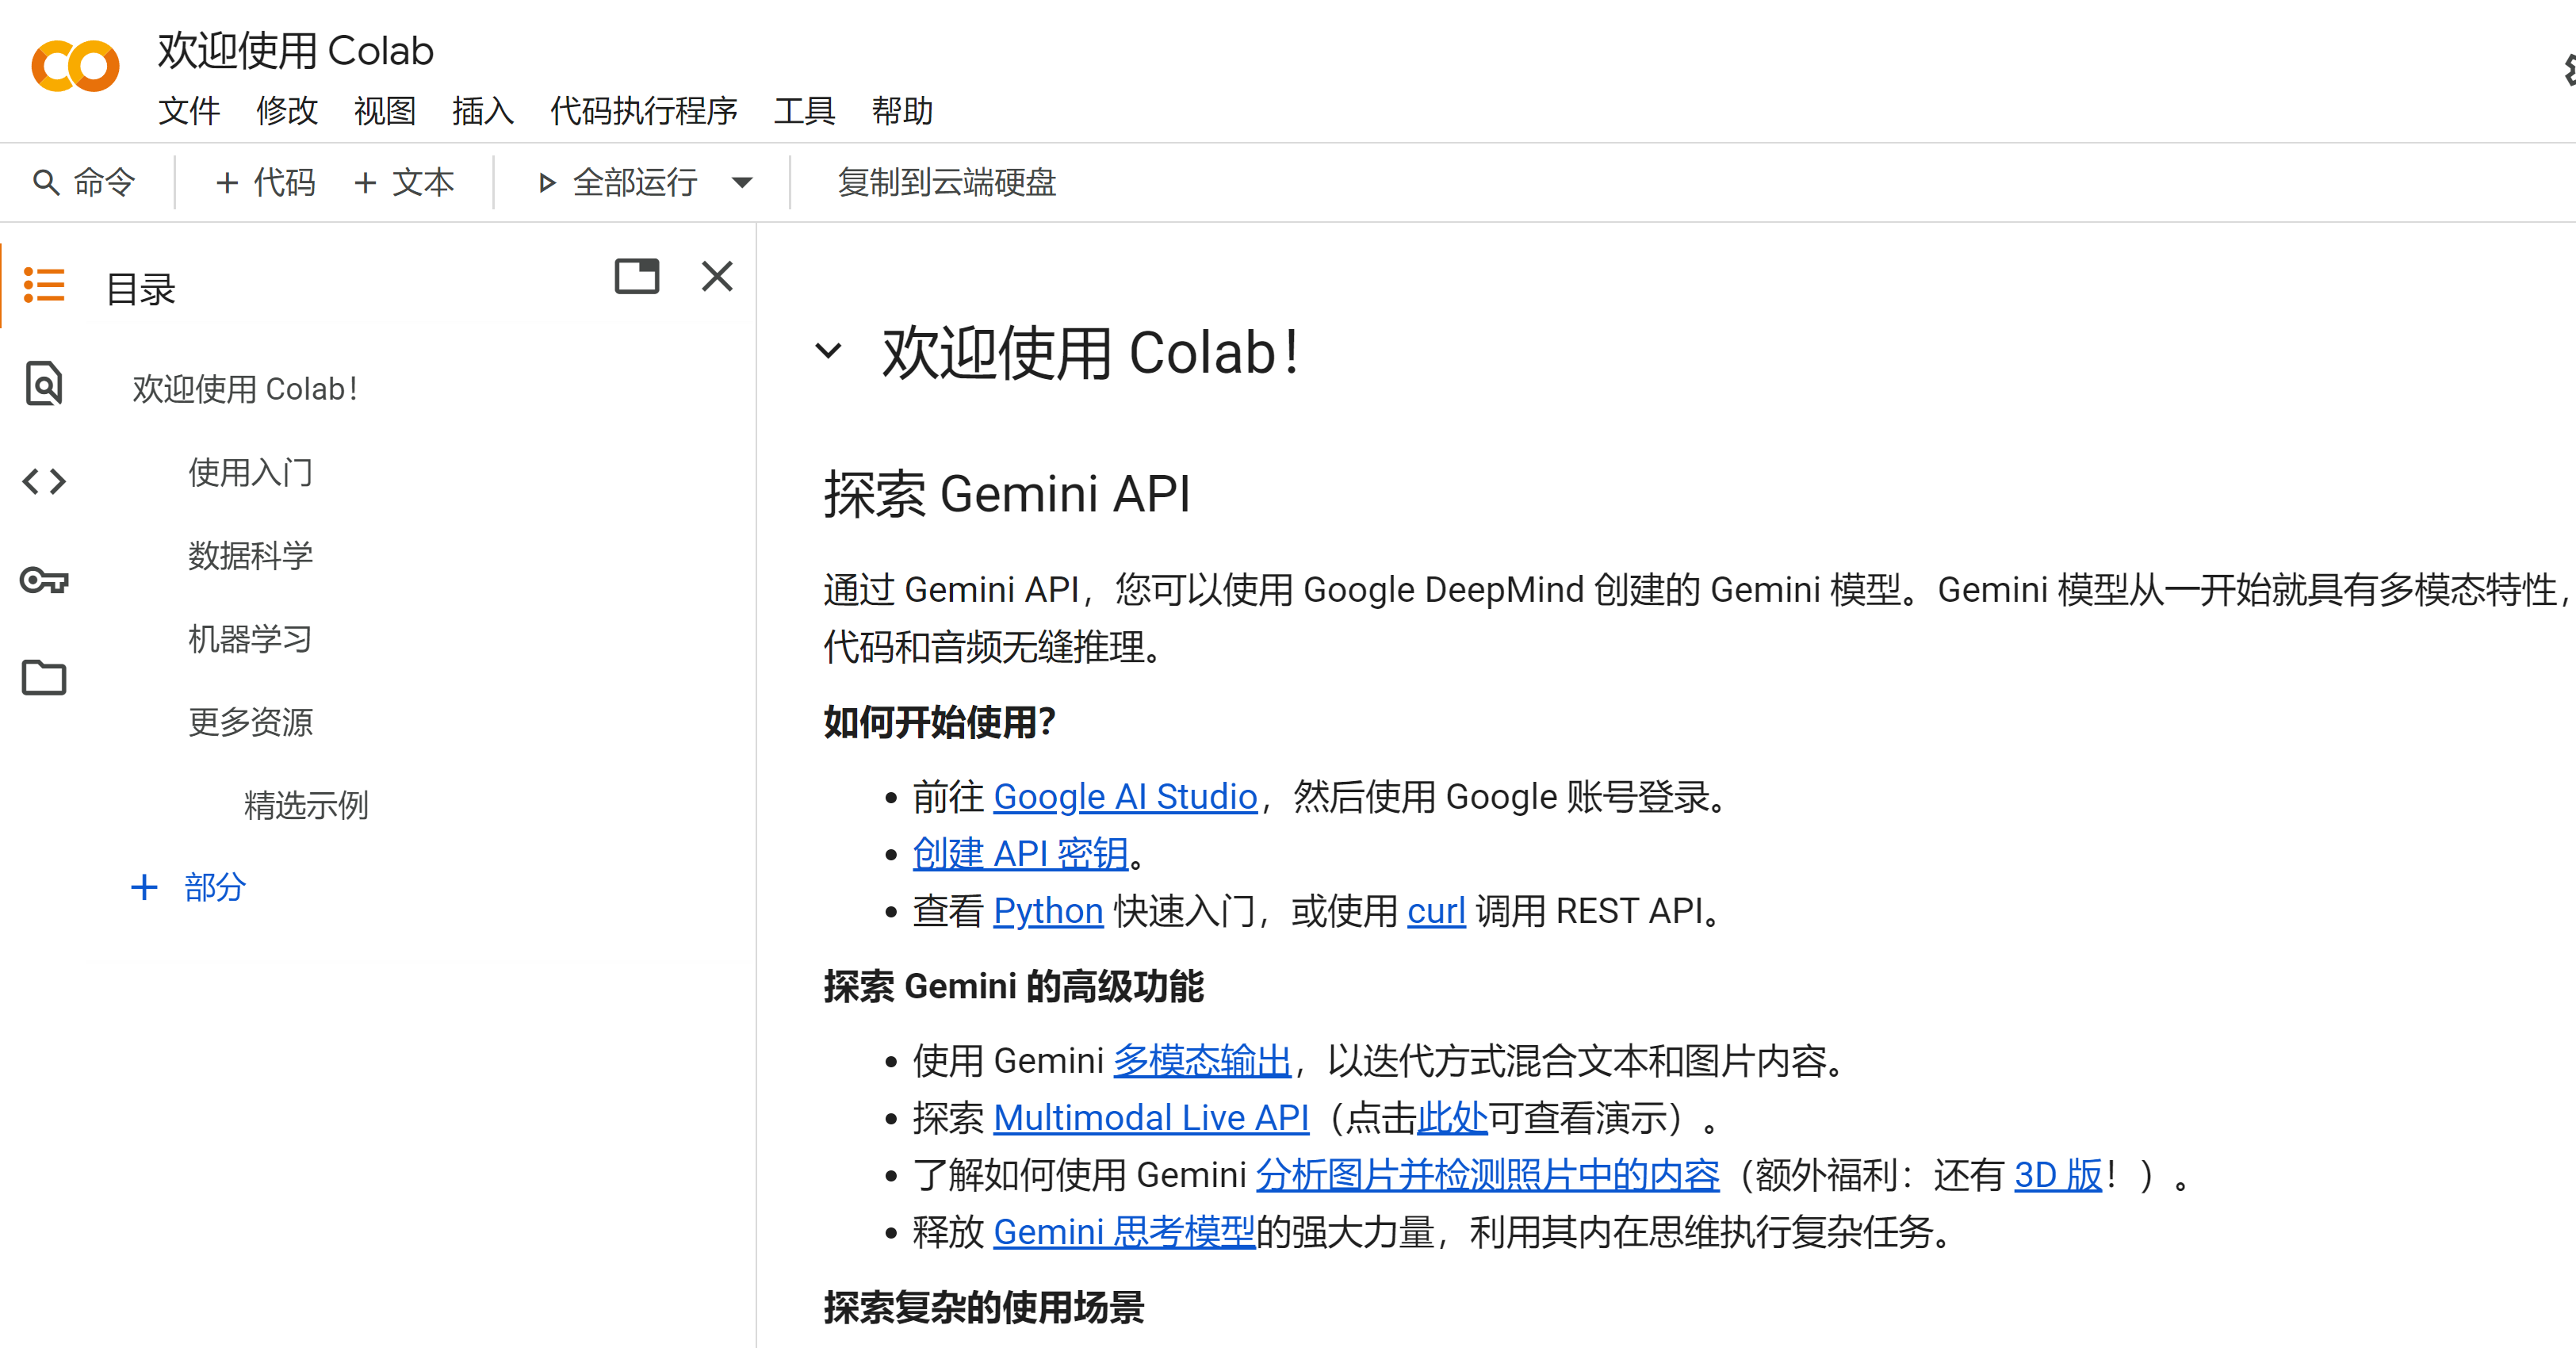Open the curl link

click(1436, 911)
